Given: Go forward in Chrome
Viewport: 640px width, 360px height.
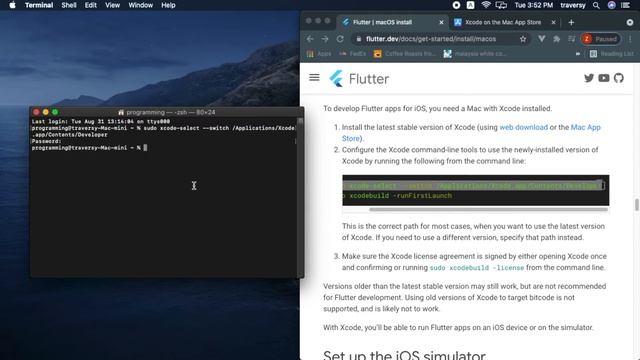Looking at the screenshot, I should point(325,39).
